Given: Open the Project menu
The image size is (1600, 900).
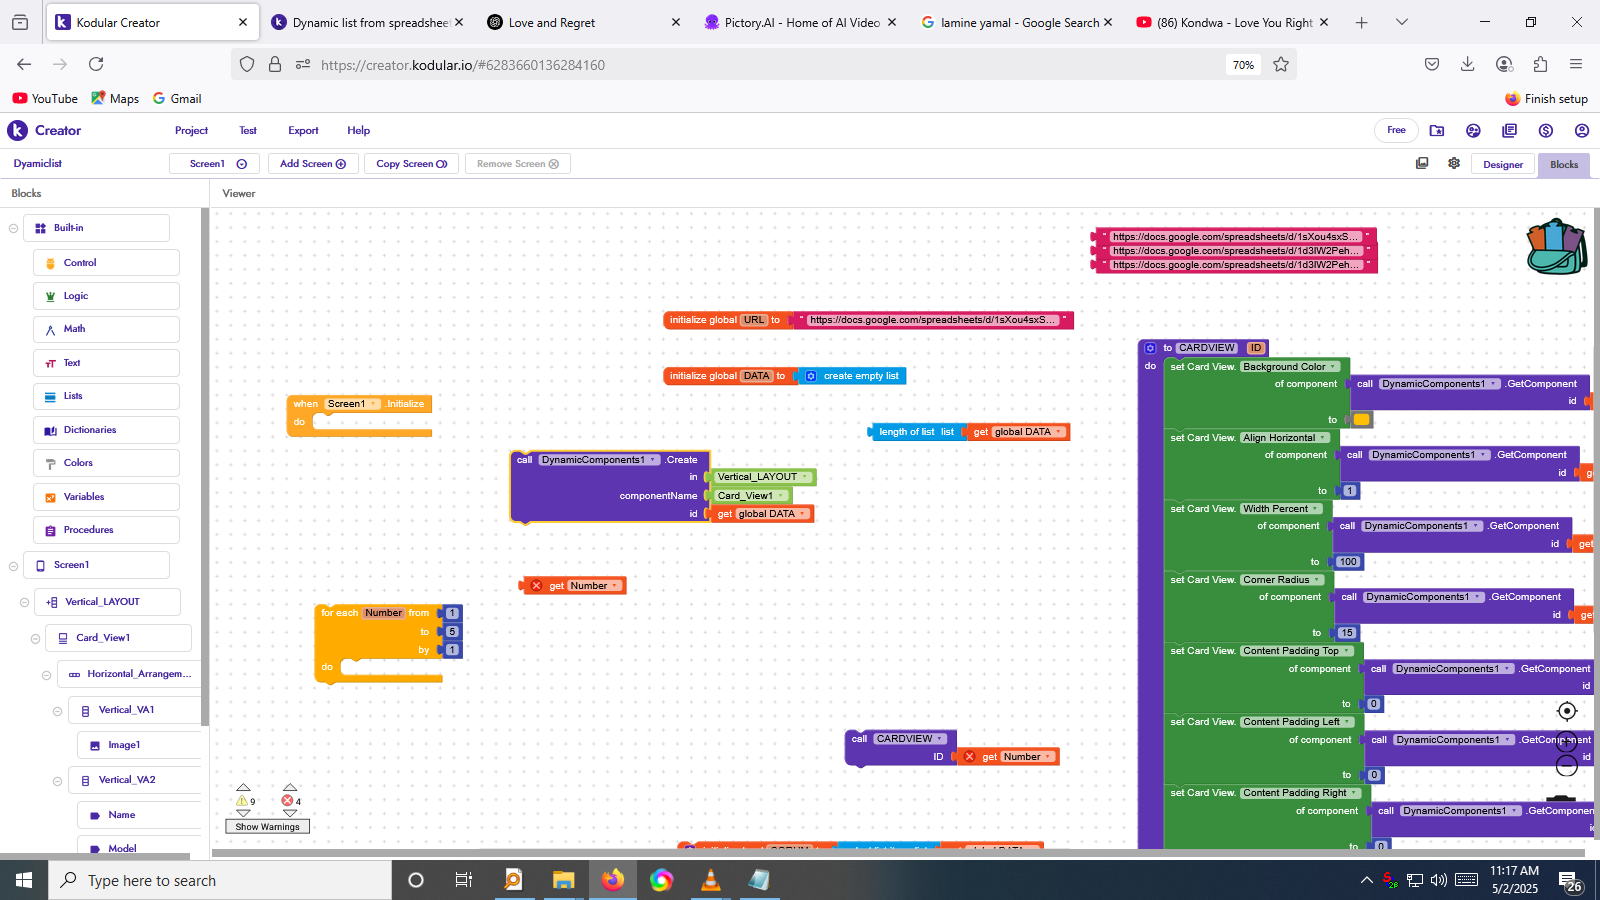Looking at the screenshot, I should pos(191,130).
